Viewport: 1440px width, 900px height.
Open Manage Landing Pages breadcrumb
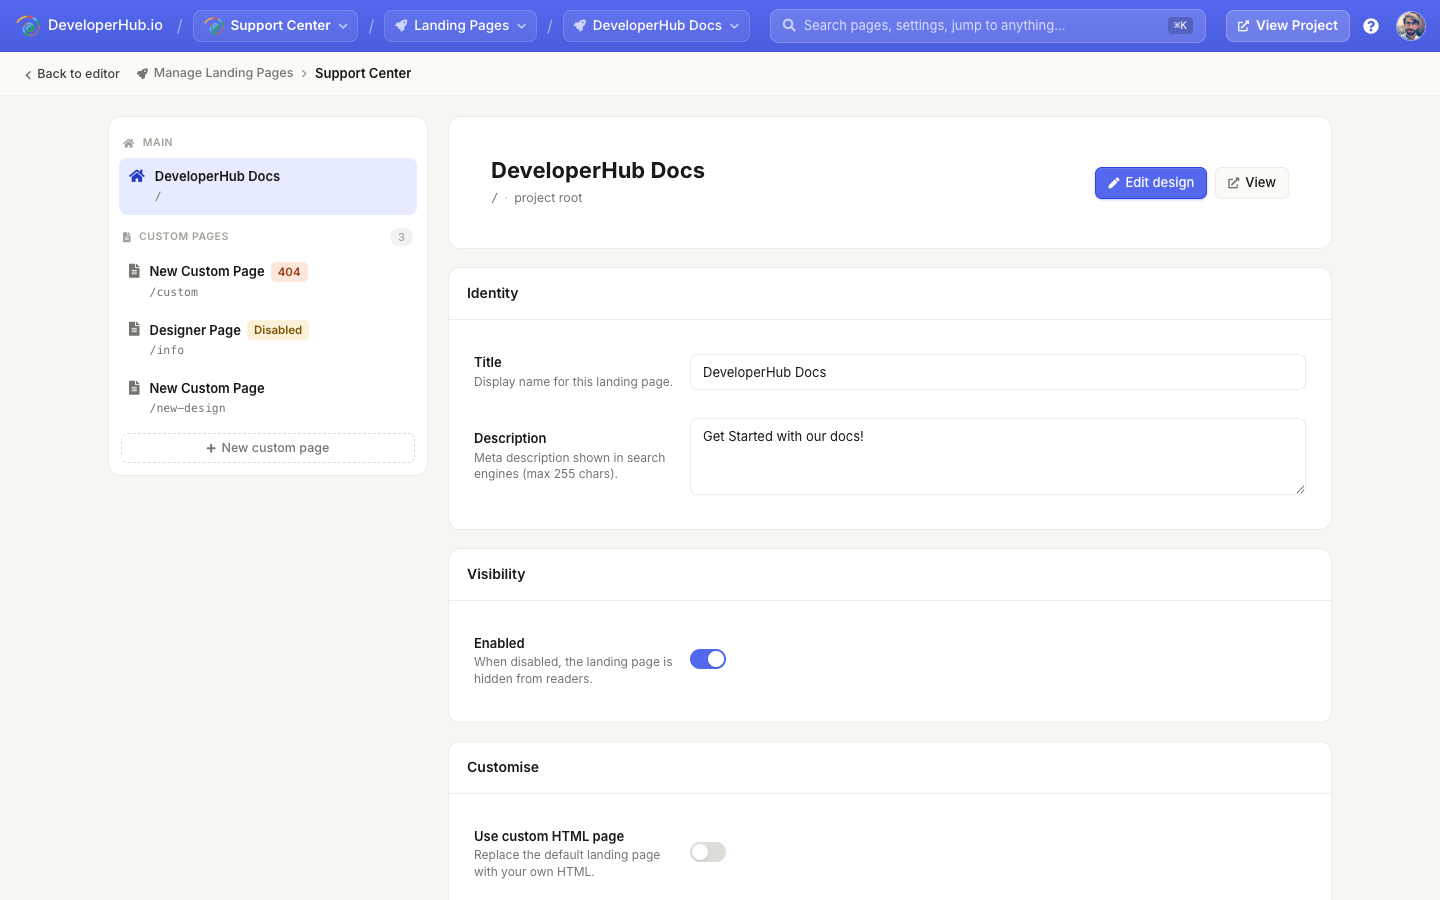(x=215, y=73)
